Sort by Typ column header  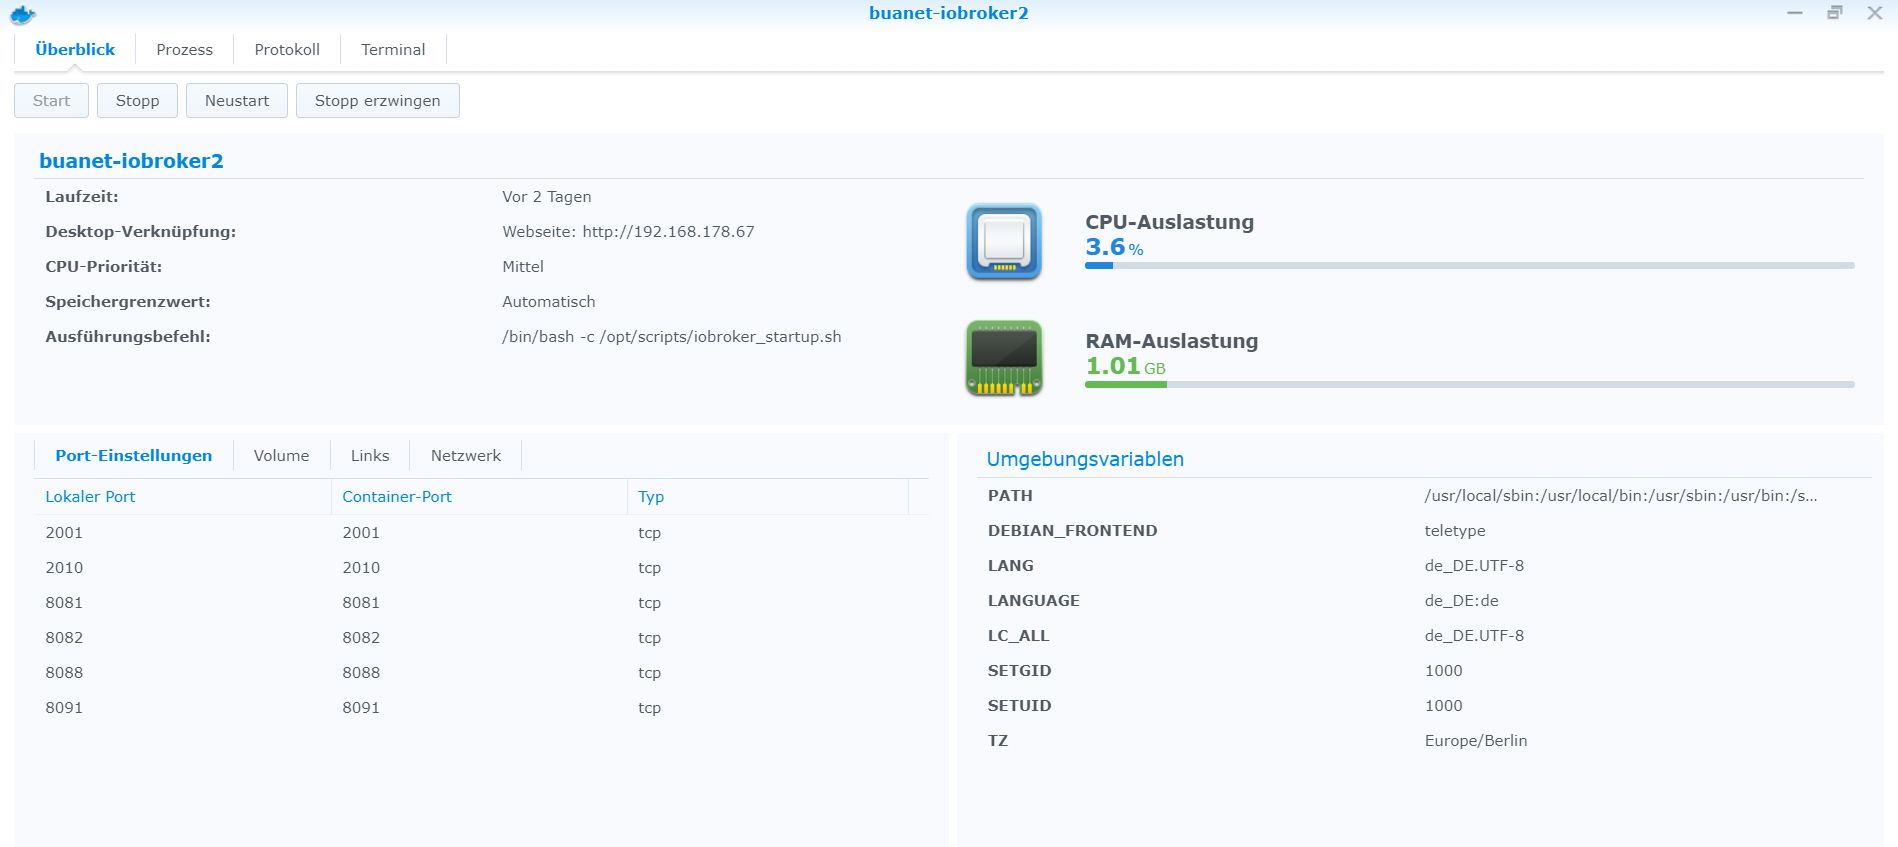pyautogui.click(x=767, y=496)
